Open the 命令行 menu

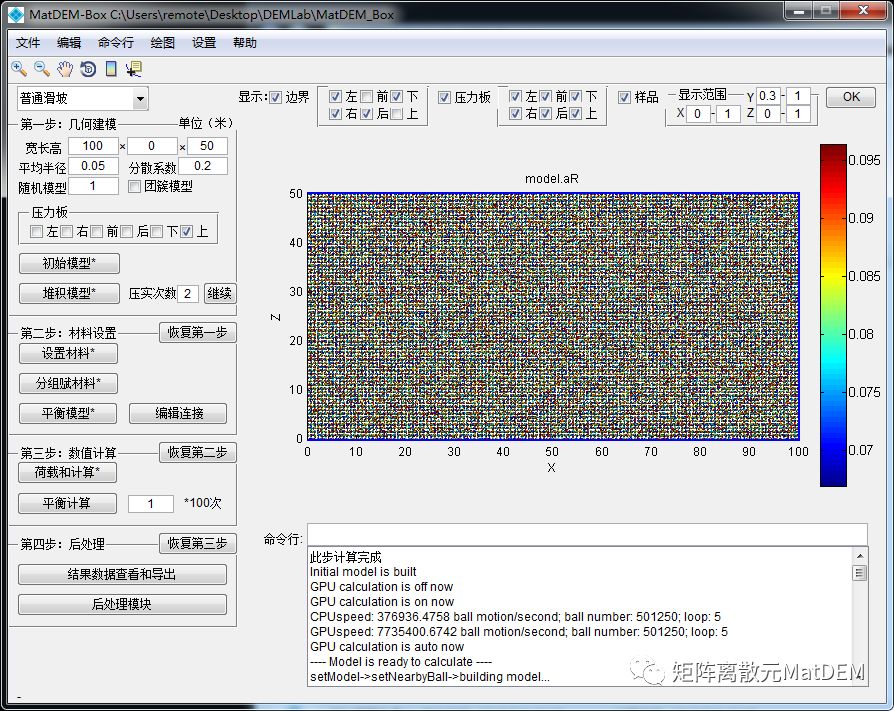click(115, 43)
